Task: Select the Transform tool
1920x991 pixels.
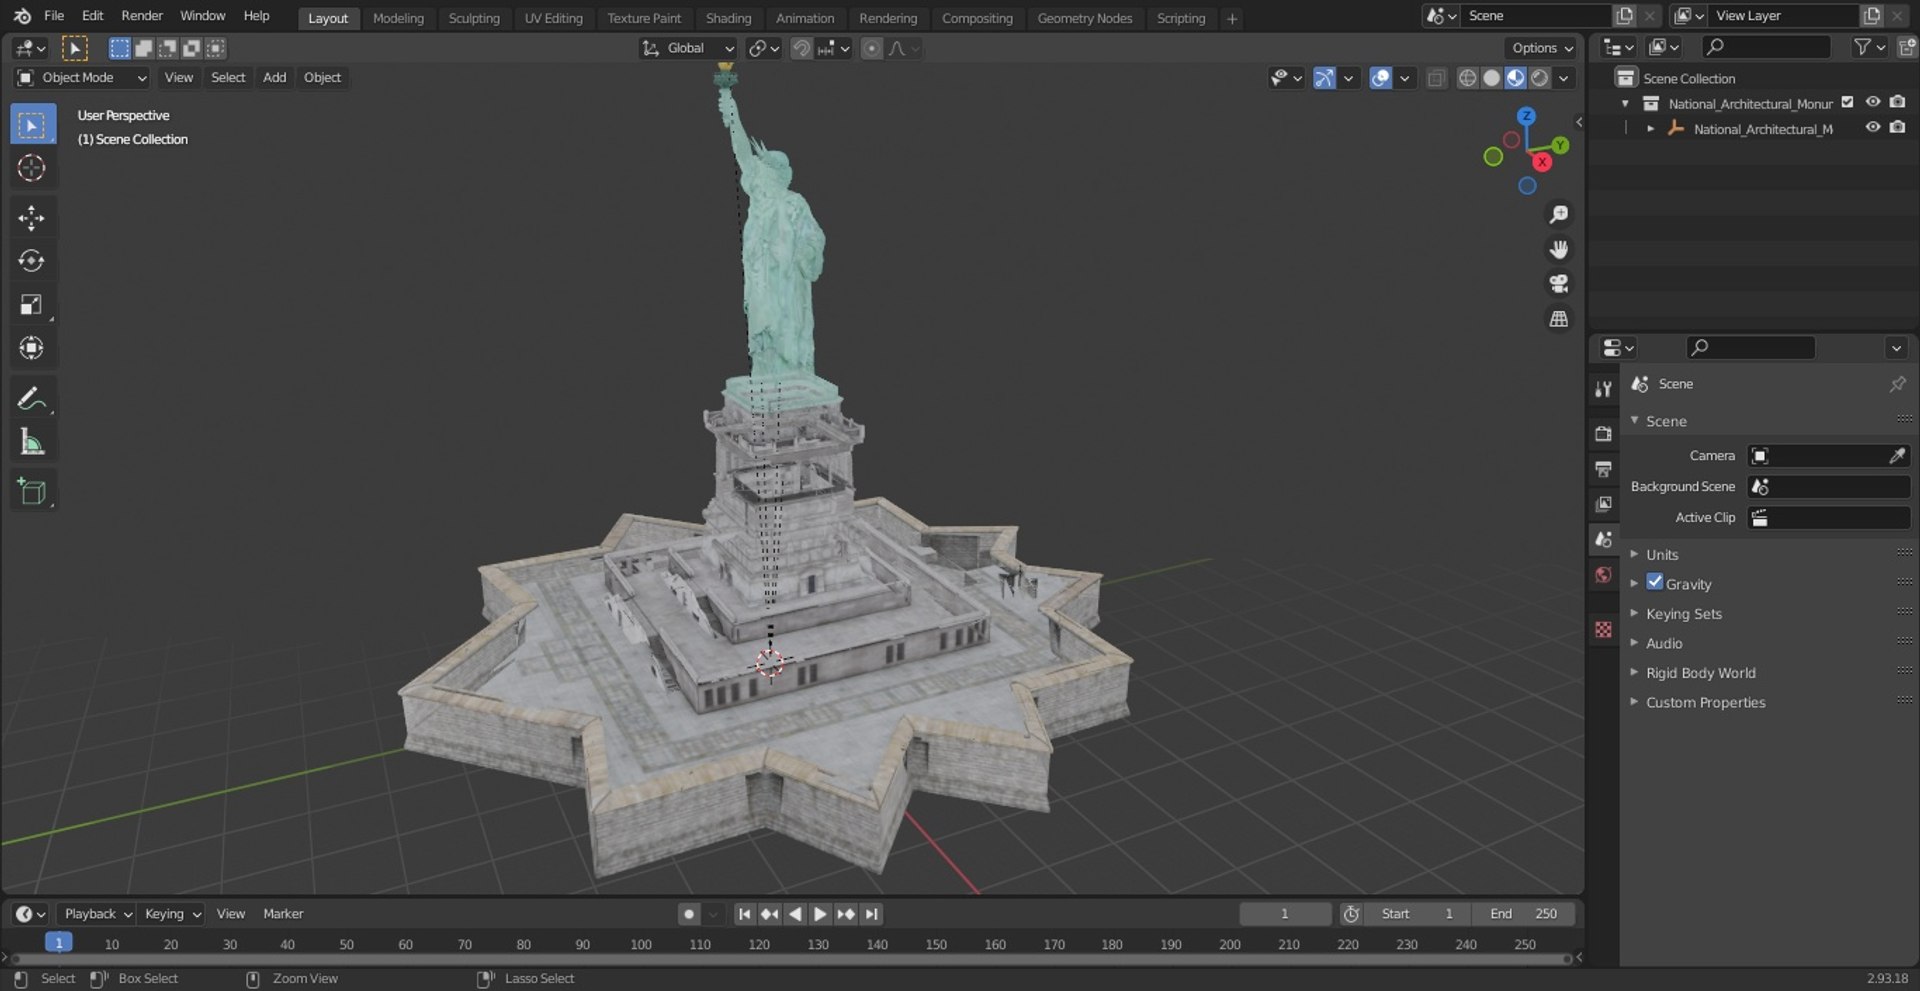Action: 32,347
